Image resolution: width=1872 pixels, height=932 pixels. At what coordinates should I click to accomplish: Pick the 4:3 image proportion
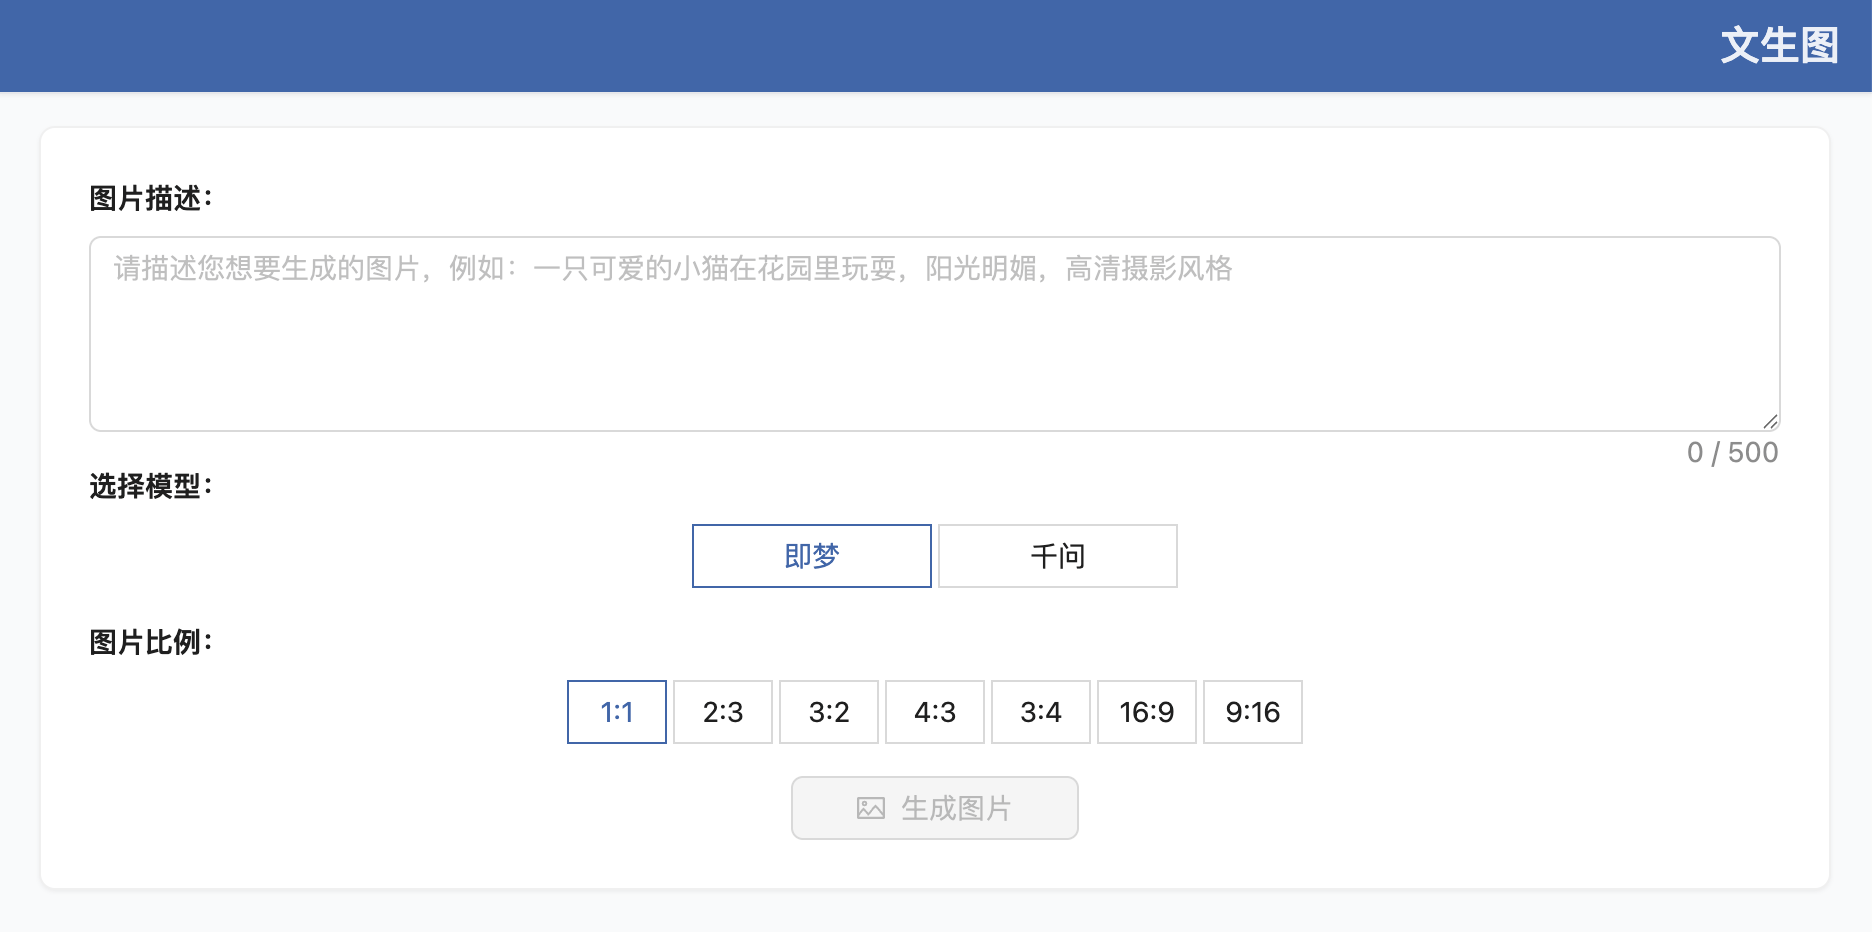934,712
